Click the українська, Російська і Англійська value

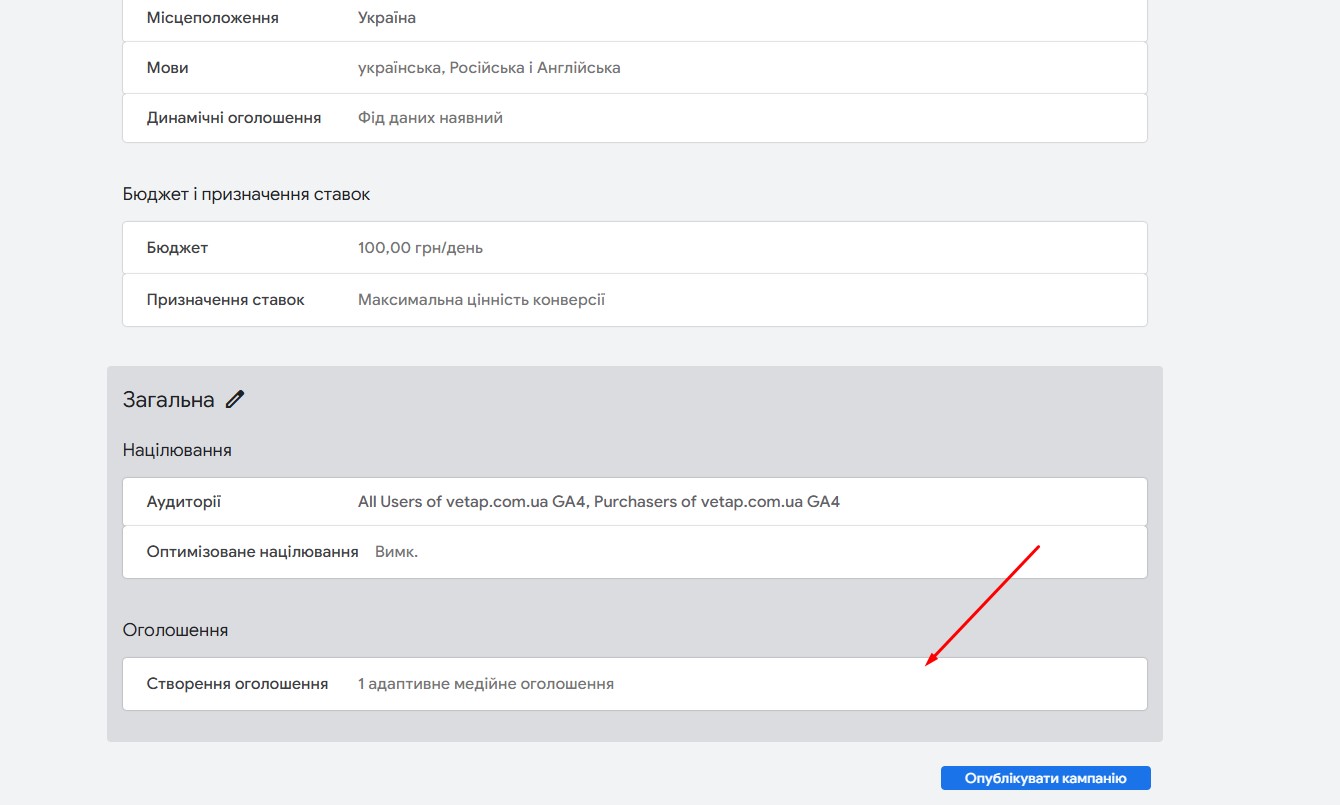tap(489, 68)
